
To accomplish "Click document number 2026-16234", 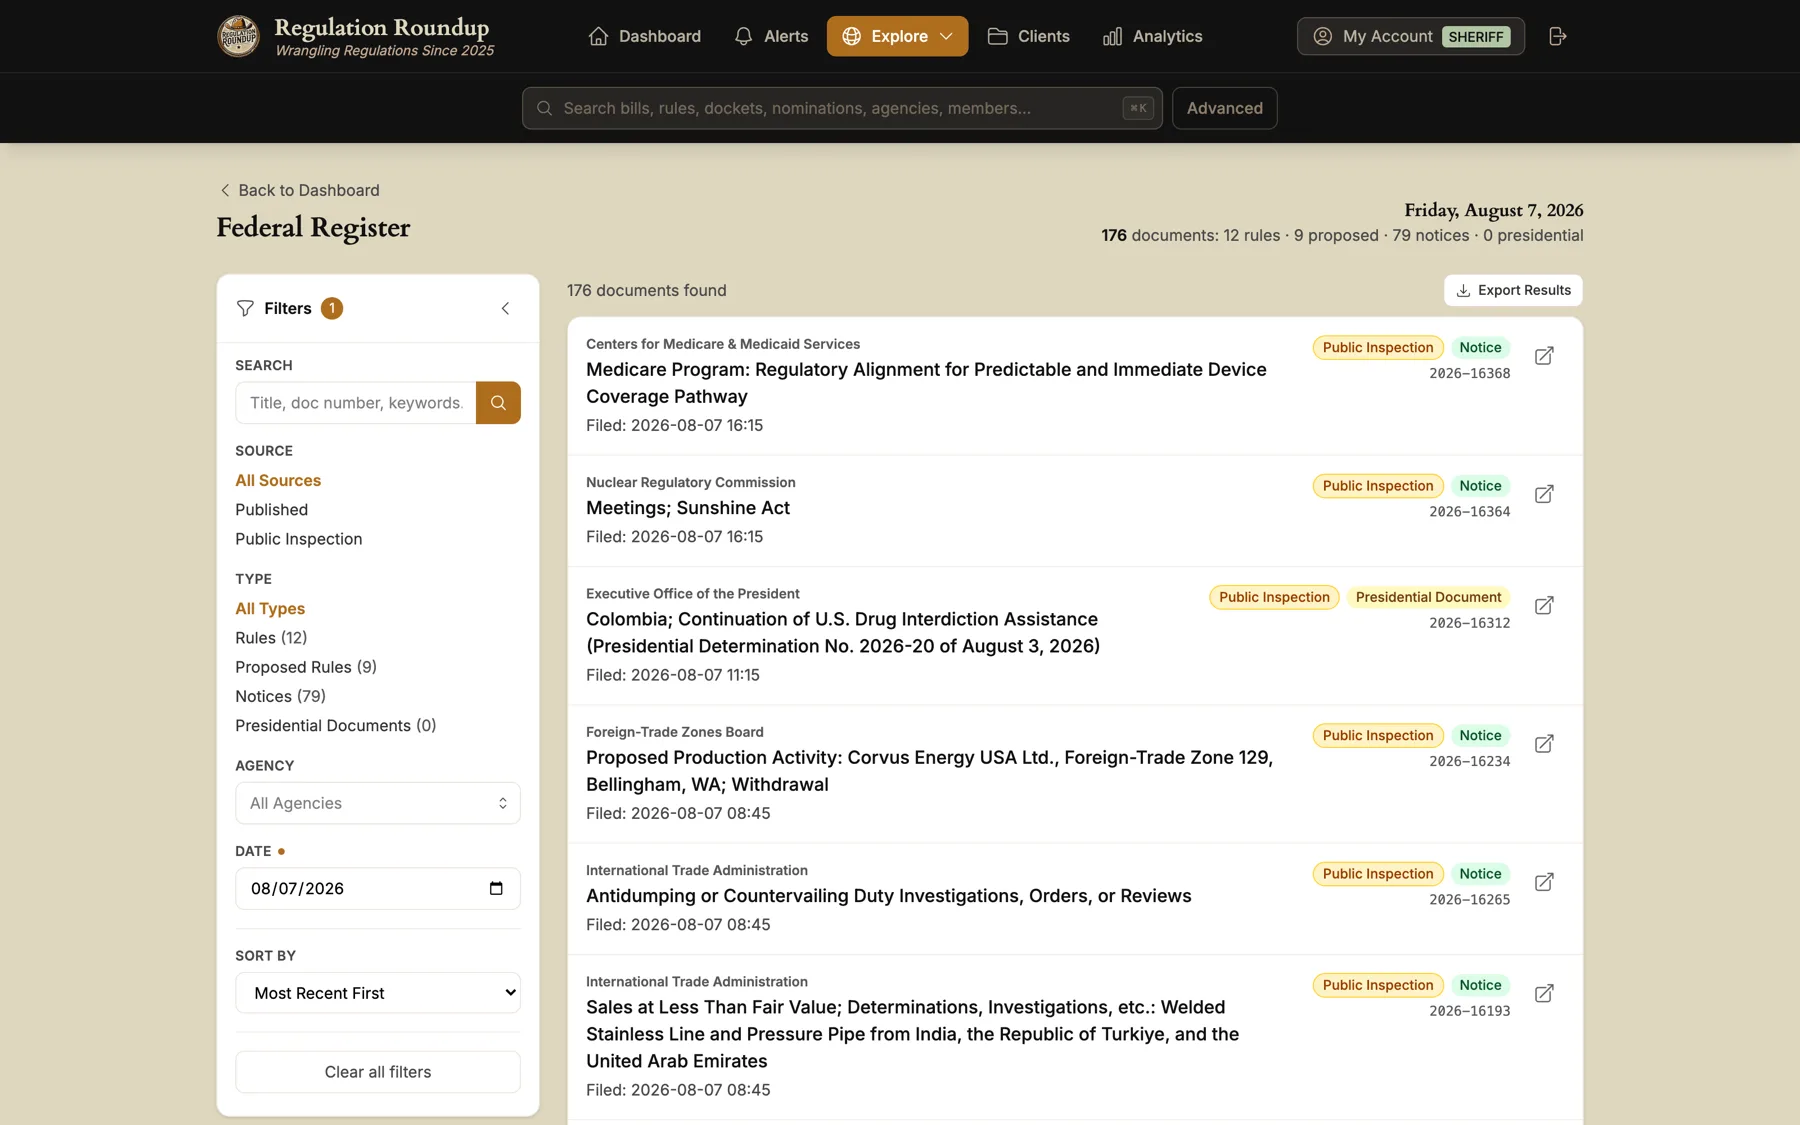I will coord(1469,760).
